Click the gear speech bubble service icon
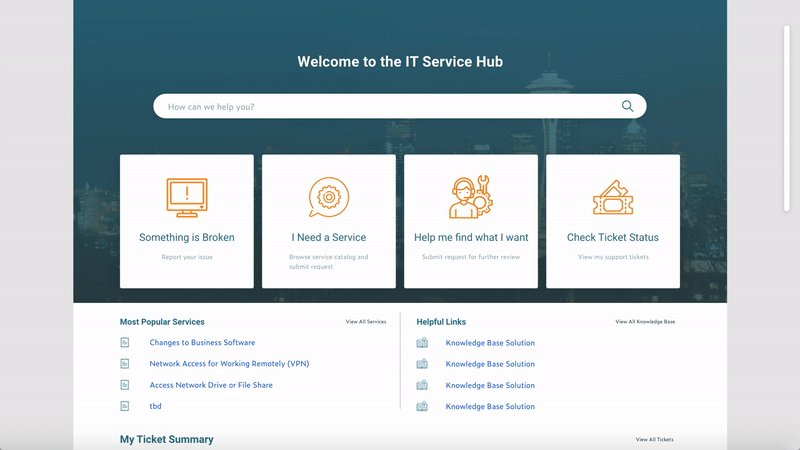The height and width of the screenshot is (450, 800). tap(329, 197)
